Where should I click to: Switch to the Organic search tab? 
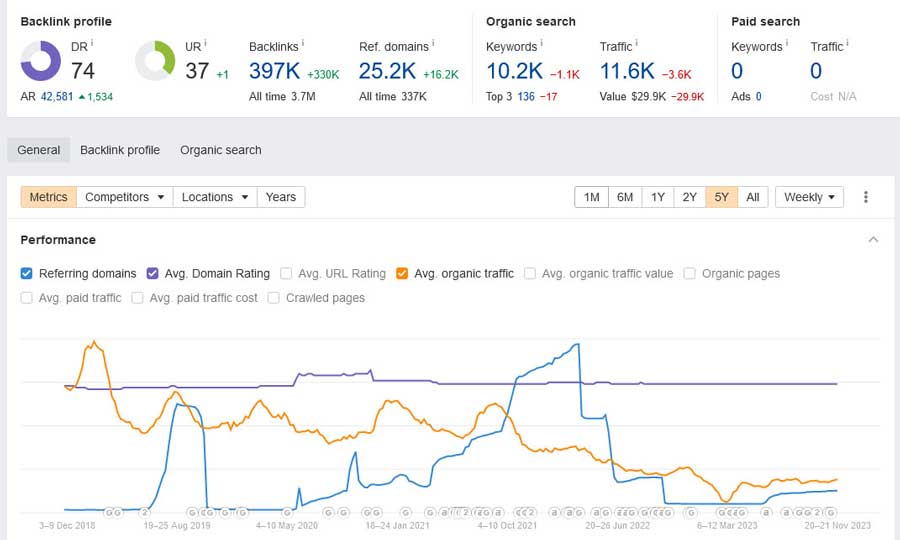coord(220,150)
